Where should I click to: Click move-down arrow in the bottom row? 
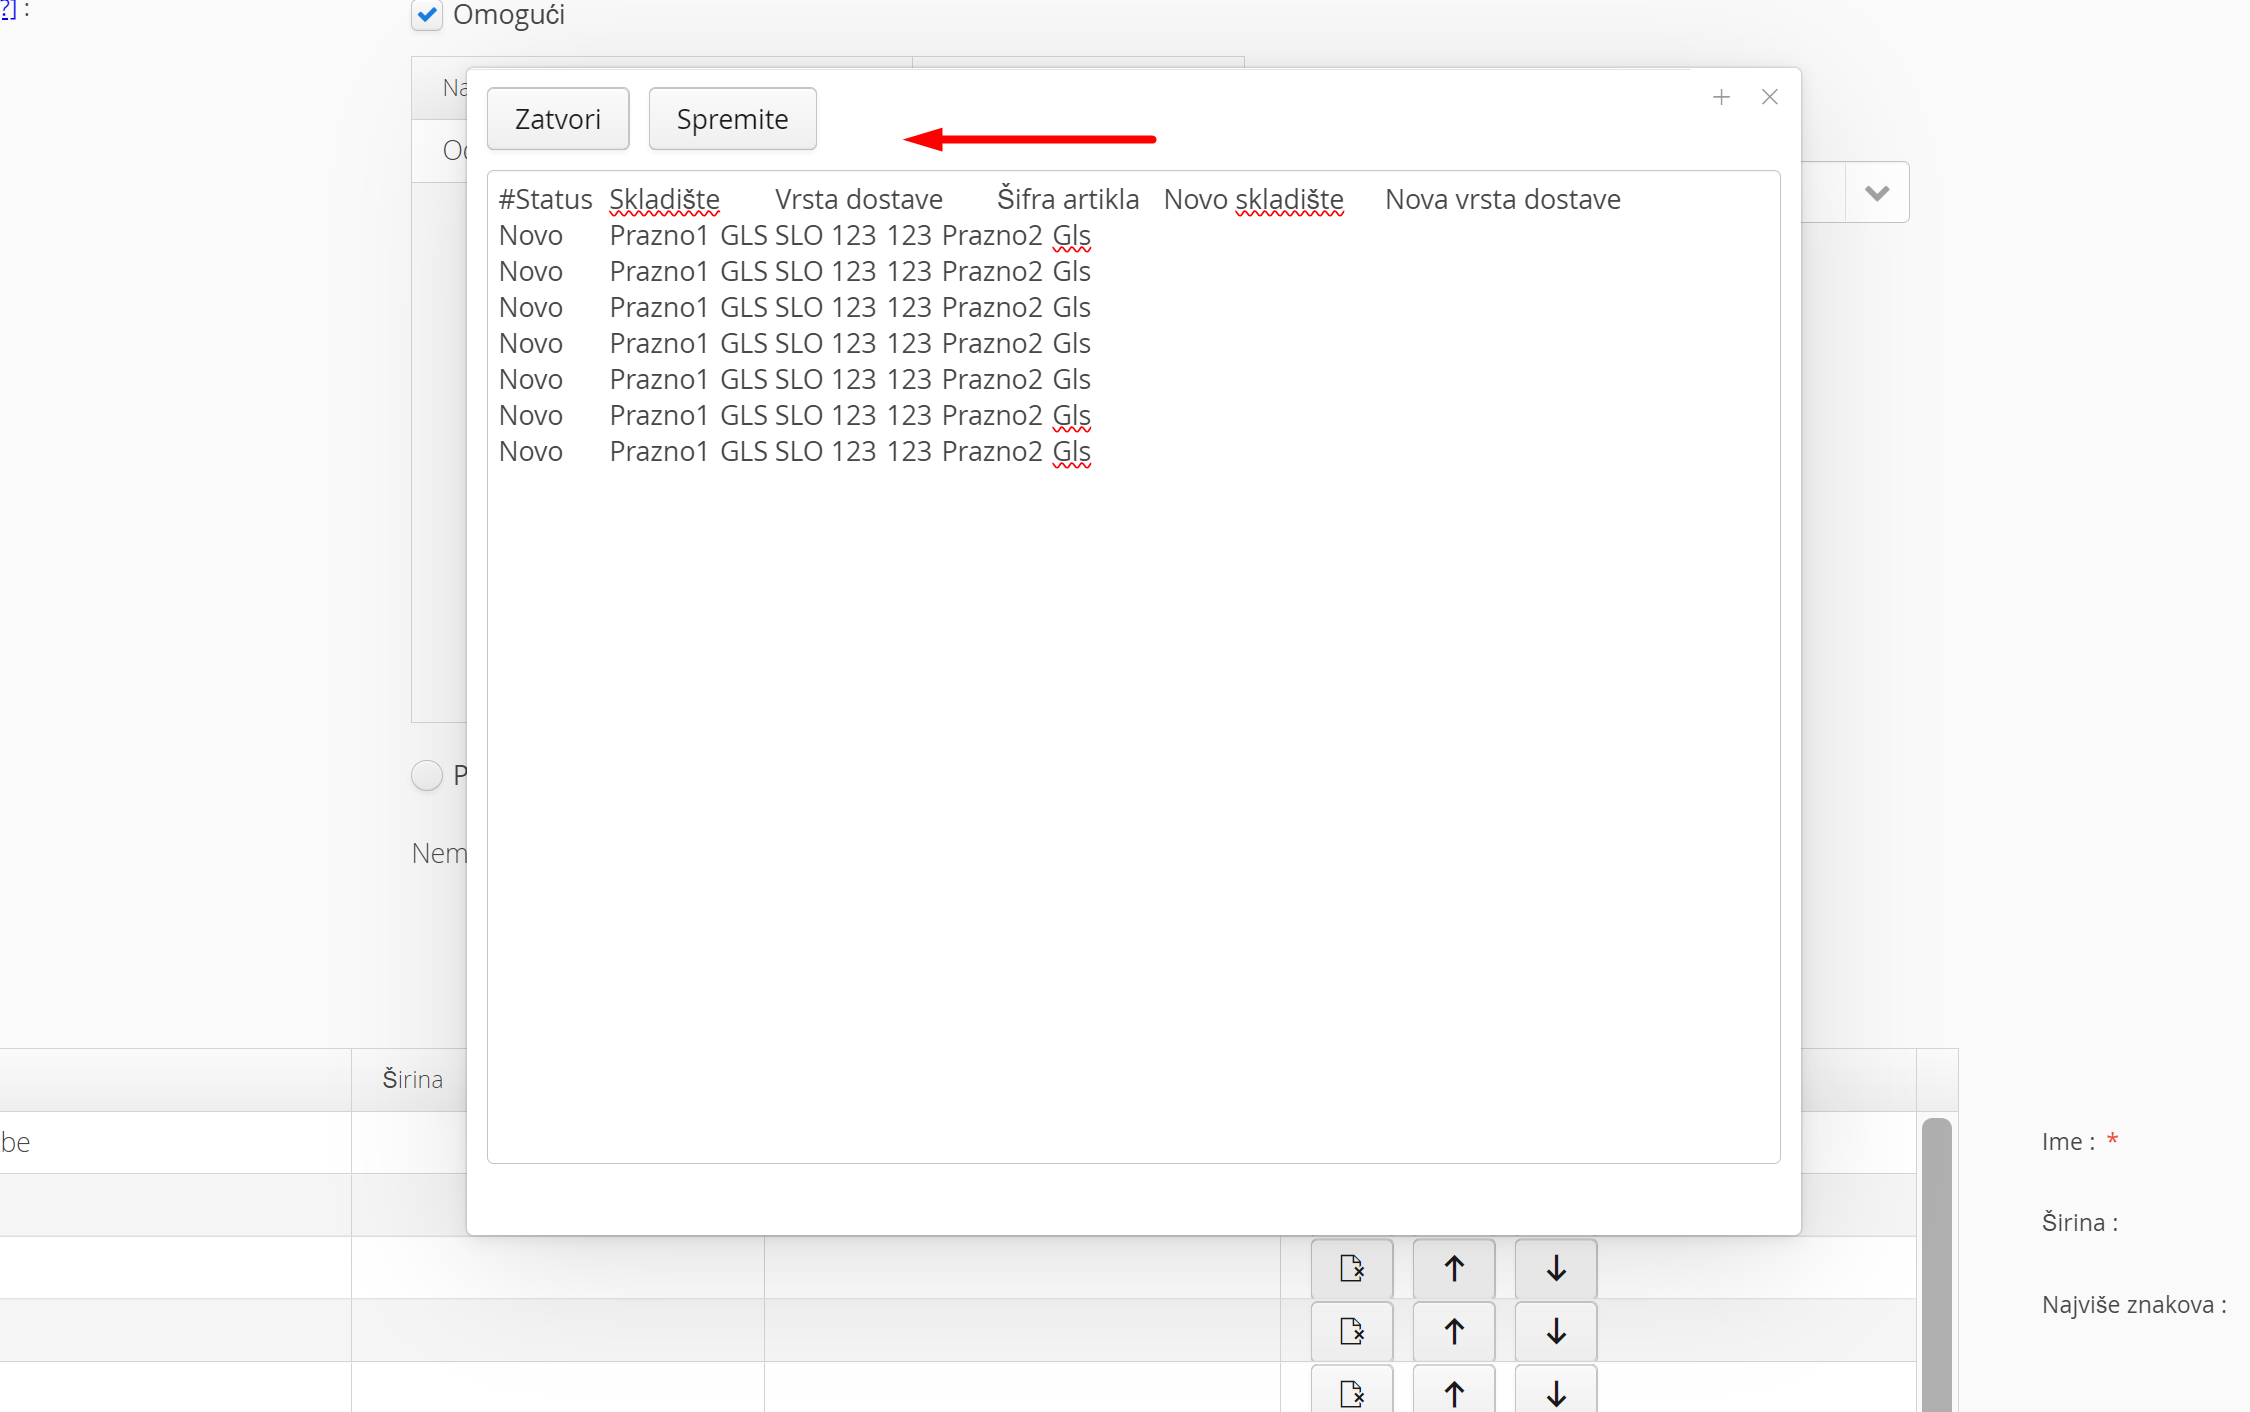click(1555, 1392)
